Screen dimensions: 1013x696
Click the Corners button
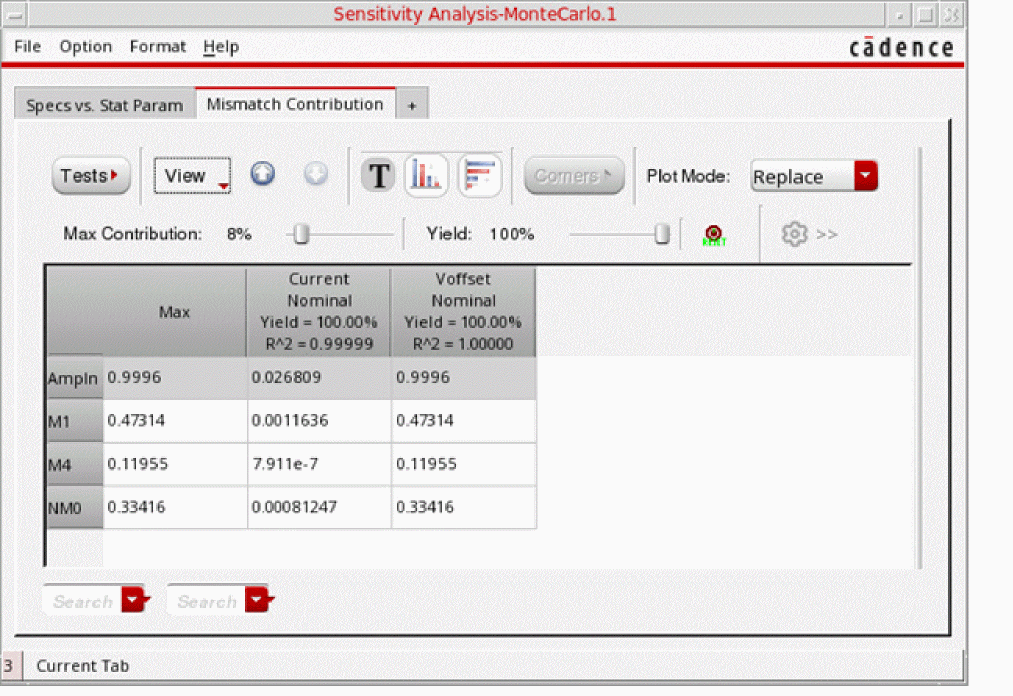pos(574,176)
